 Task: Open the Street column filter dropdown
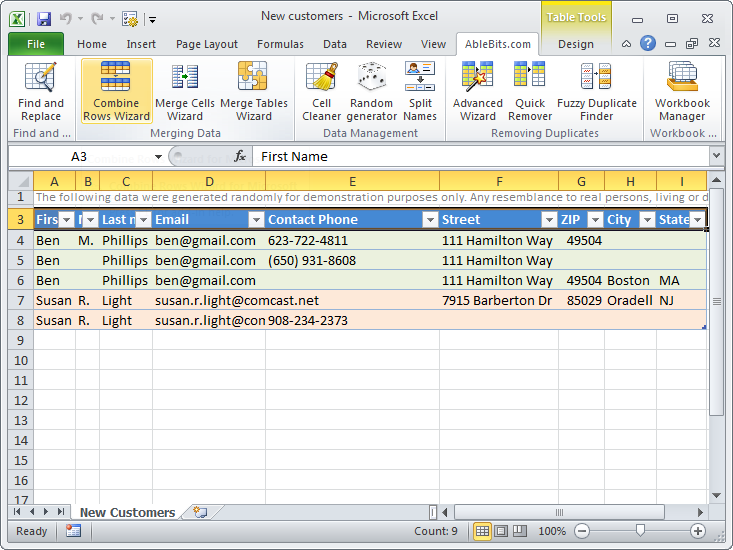(549, 220)
